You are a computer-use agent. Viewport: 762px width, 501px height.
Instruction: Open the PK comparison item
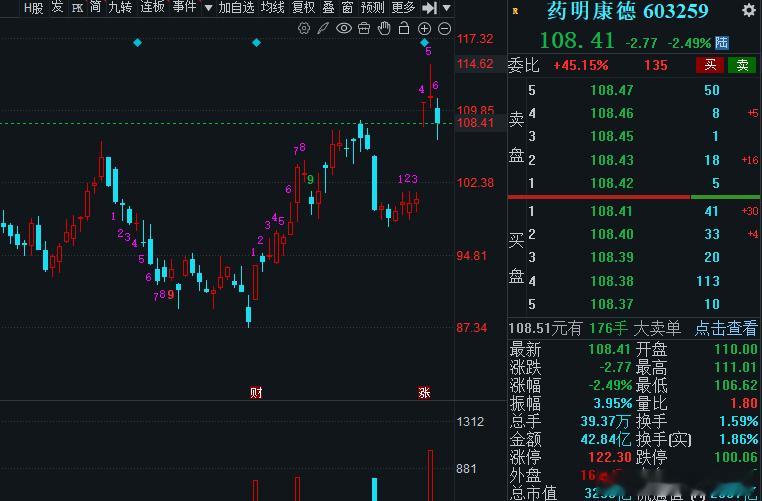pos(77,7)
